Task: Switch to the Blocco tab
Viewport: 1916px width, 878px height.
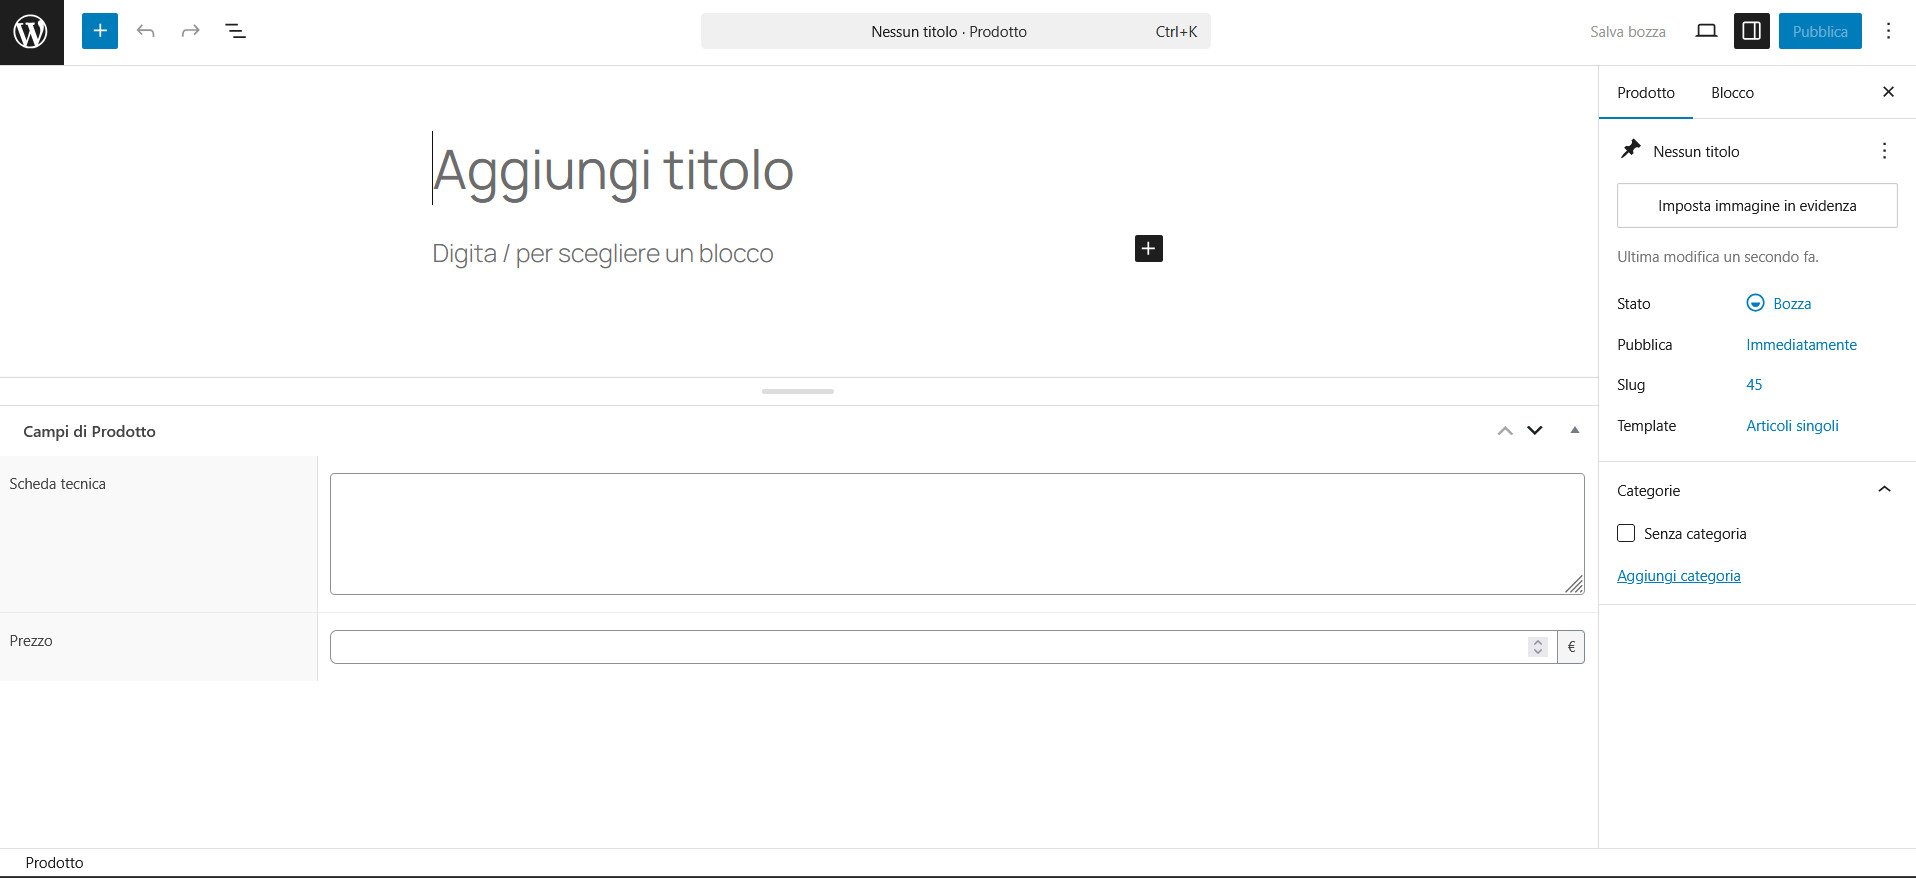Action: pyautogui.click(x=1732, y=93)
